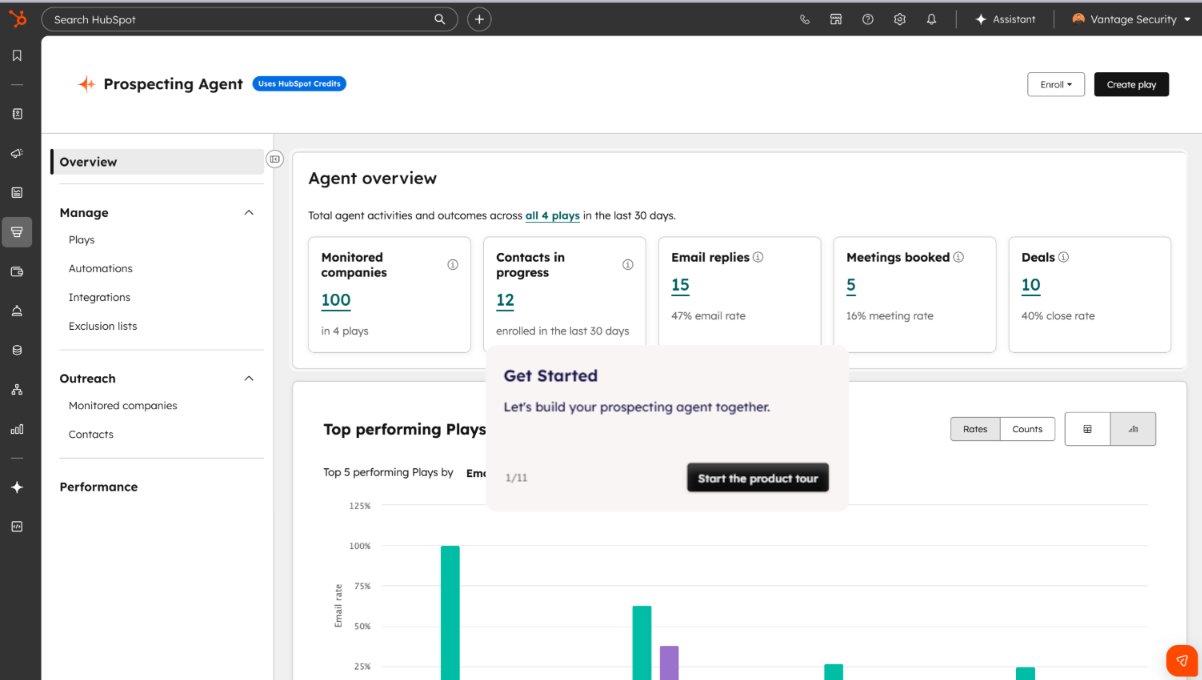Screen dimensions: 1202x680
Task: Open the Help question-mark icon
Action: click(x=868, y=19)
